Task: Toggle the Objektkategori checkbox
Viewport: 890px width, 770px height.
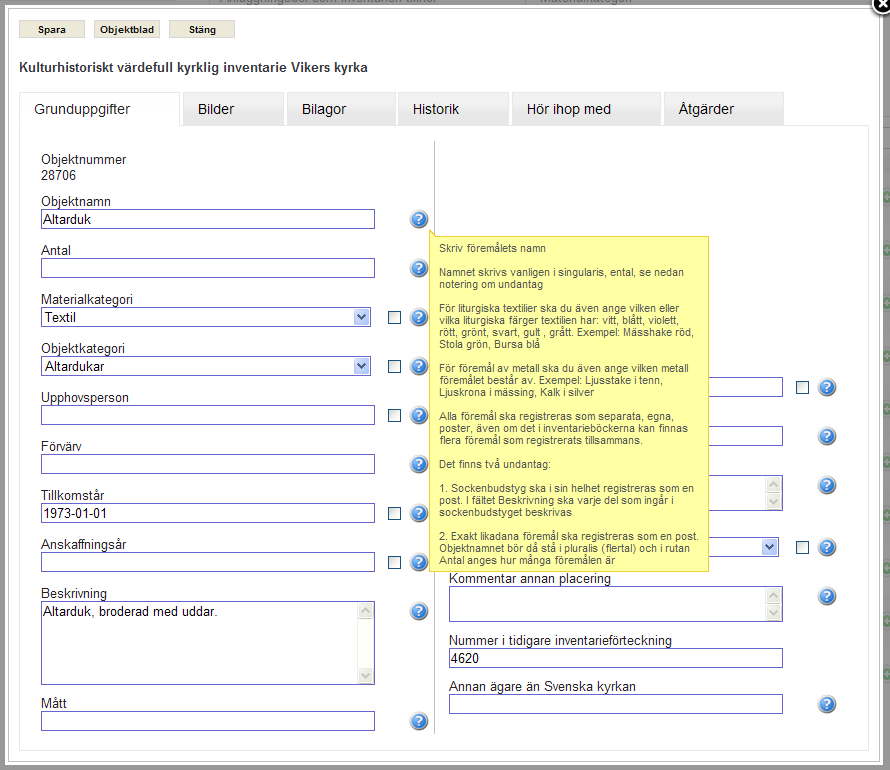Action: (x=394, y=367)
